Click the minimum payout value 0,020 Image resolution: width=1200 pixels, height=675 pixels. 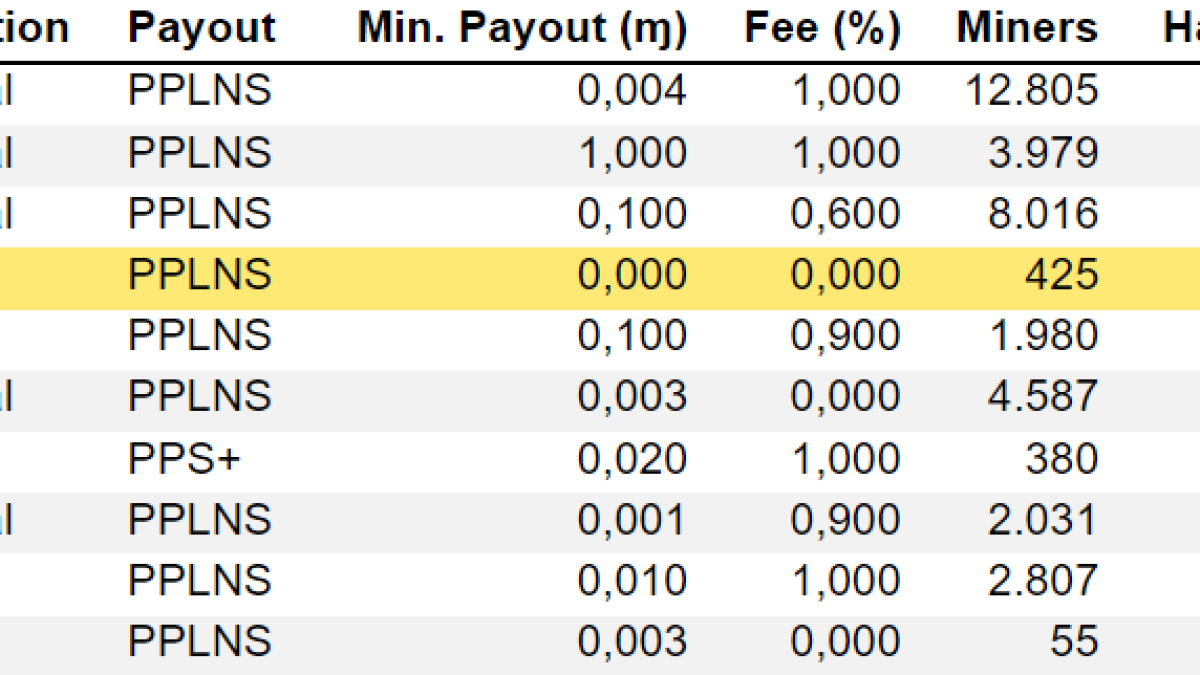coord(632,459)
